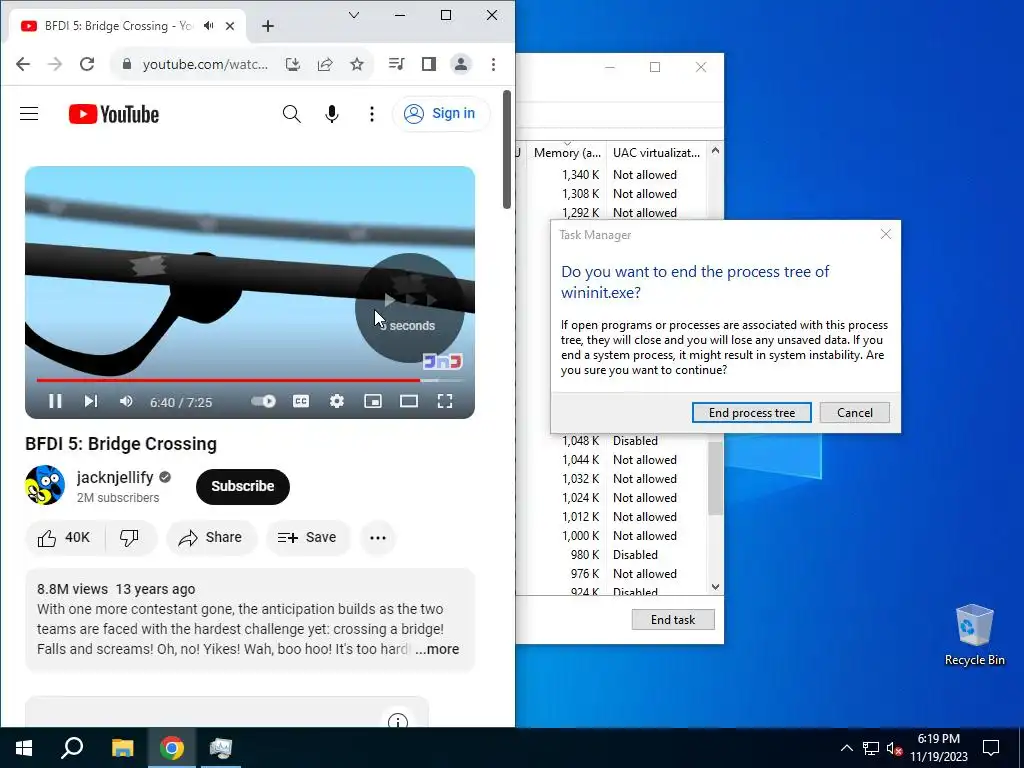Open YouTube settings three-dot menu
Image resolution: width=1024 pixels, height=768 pixels.
[x=372, y=114]
